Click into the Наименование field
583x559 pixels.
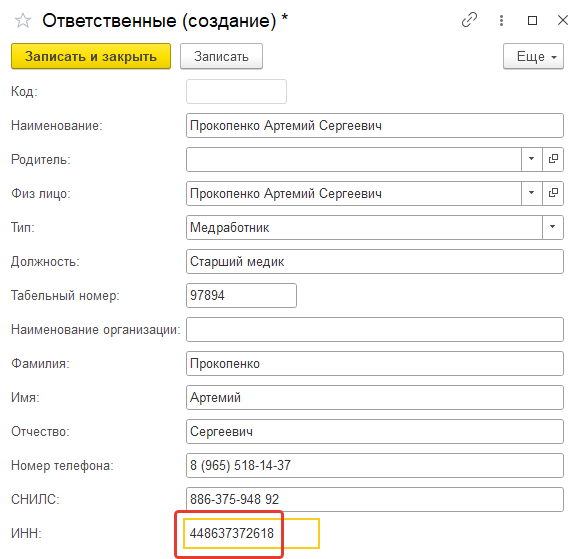(x=375, y=125)
